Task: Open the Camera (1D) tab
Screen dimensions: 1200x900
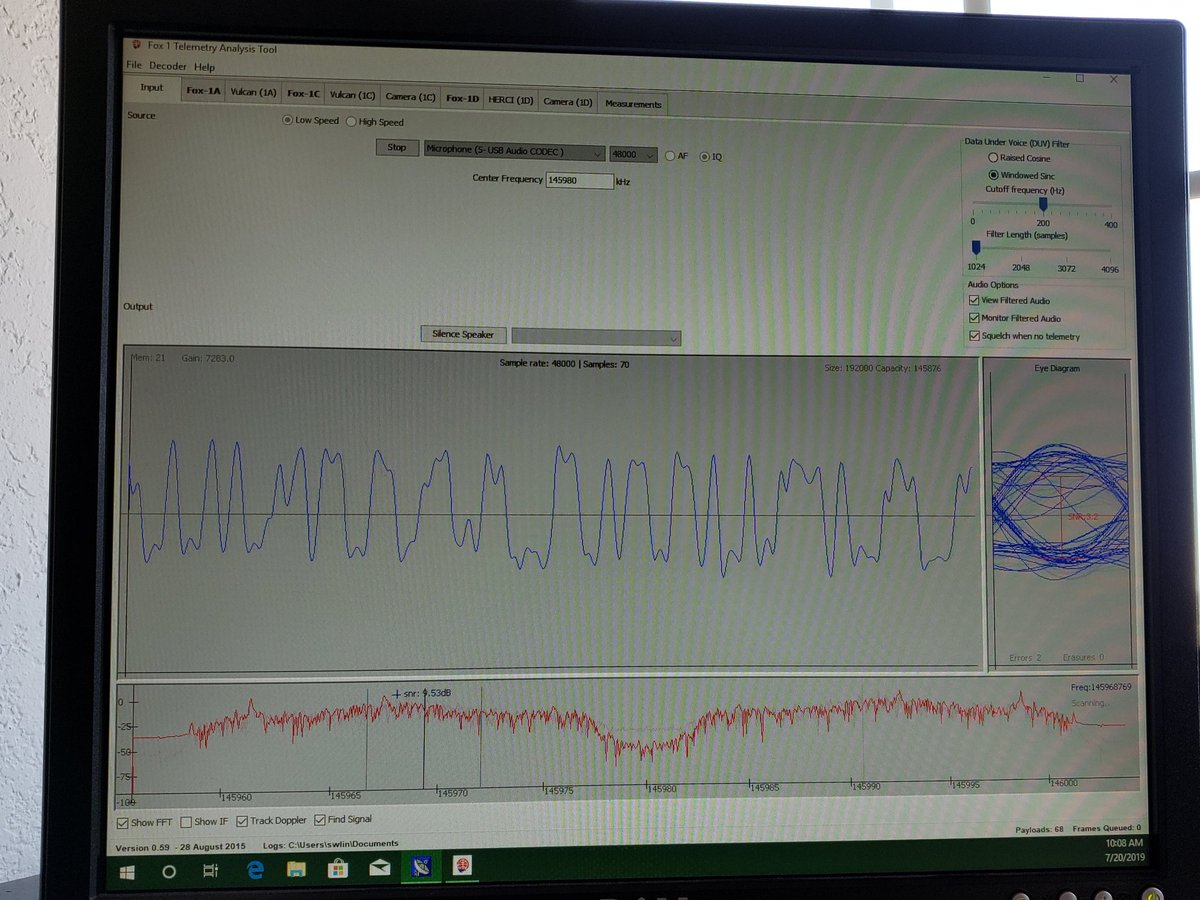Action: point(568,101)
